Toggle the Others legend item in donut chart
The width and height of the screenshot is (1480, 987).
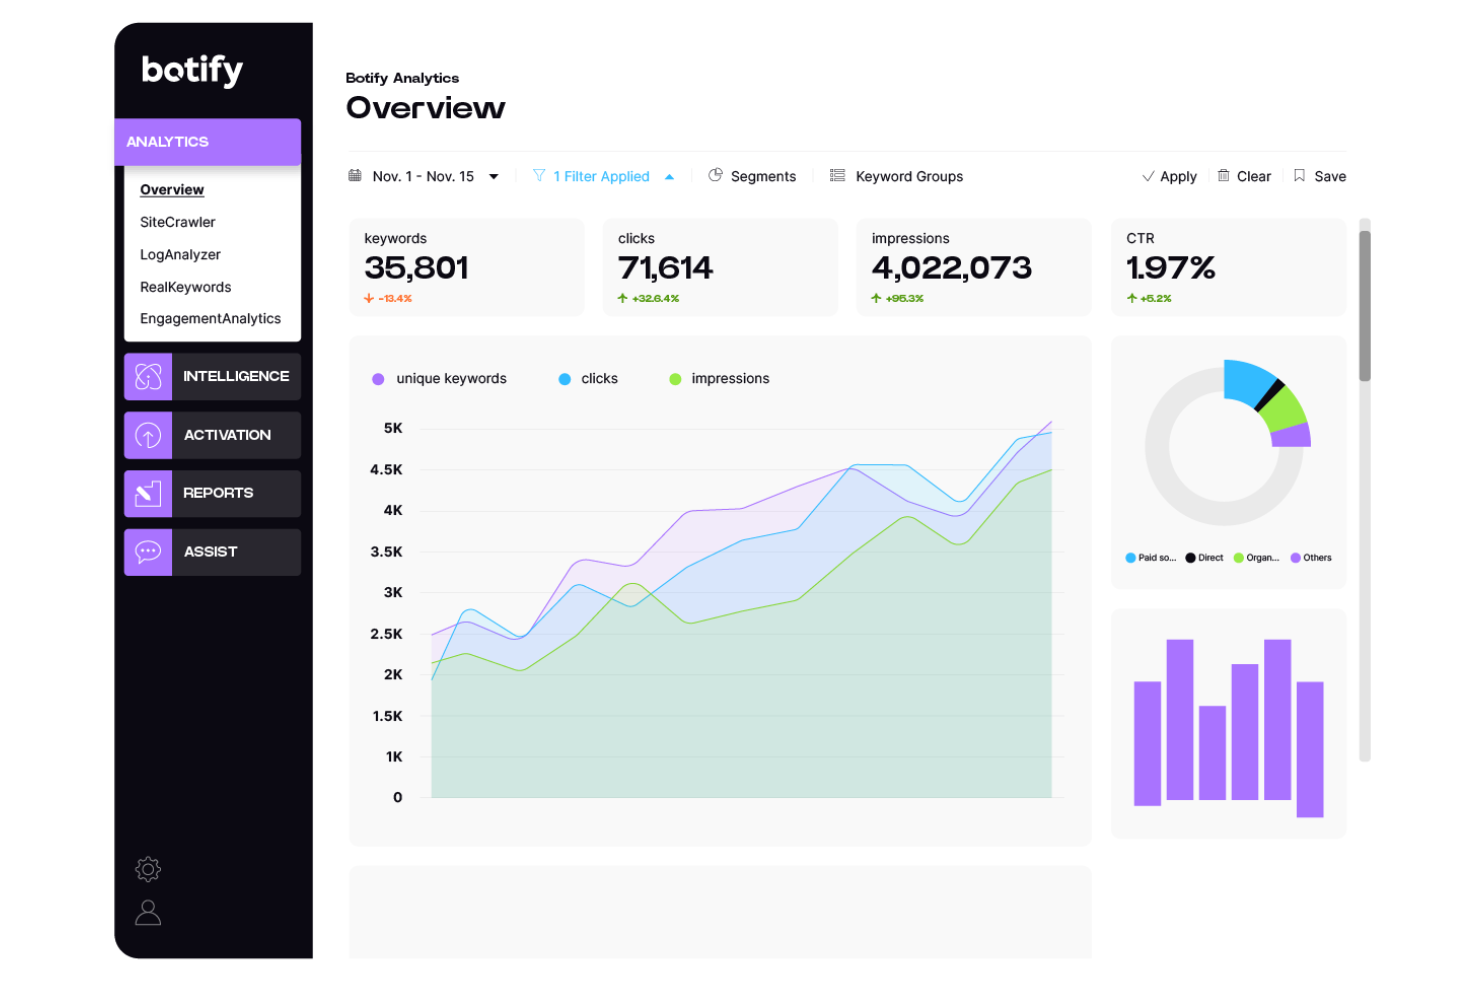click(1311, 558)
